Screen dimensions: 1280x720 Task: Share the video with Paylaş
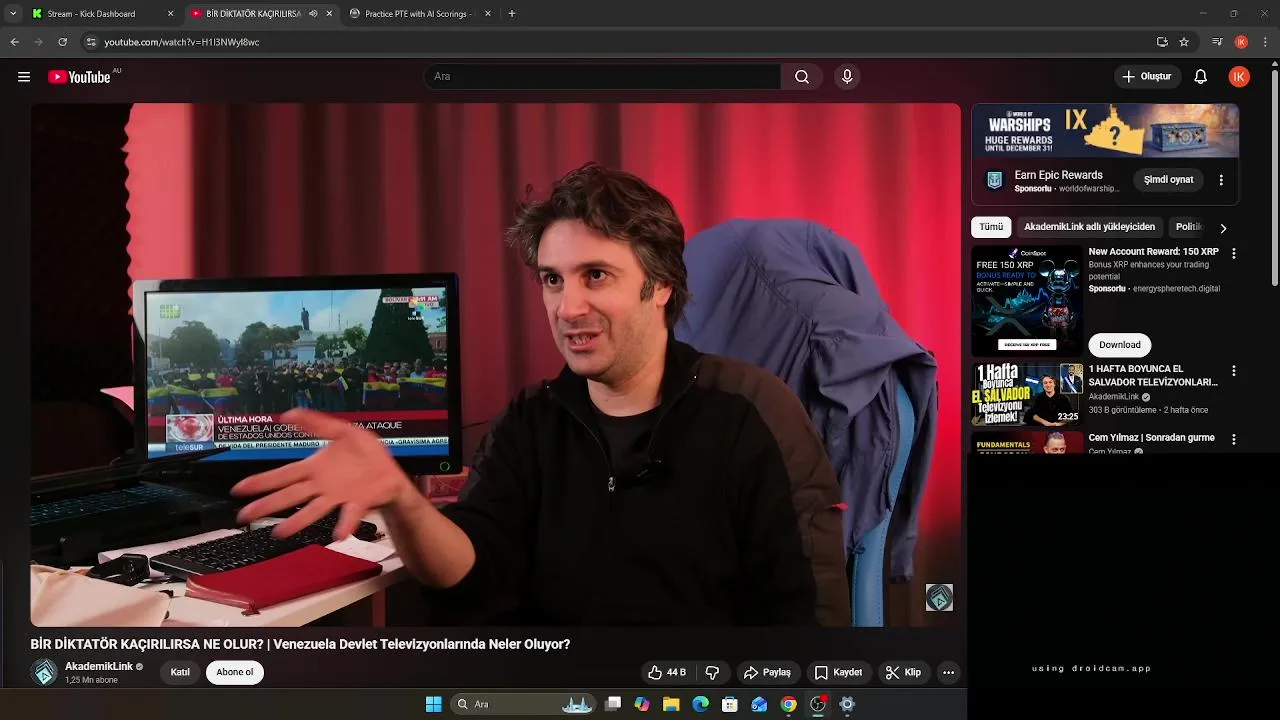[767, 673]
